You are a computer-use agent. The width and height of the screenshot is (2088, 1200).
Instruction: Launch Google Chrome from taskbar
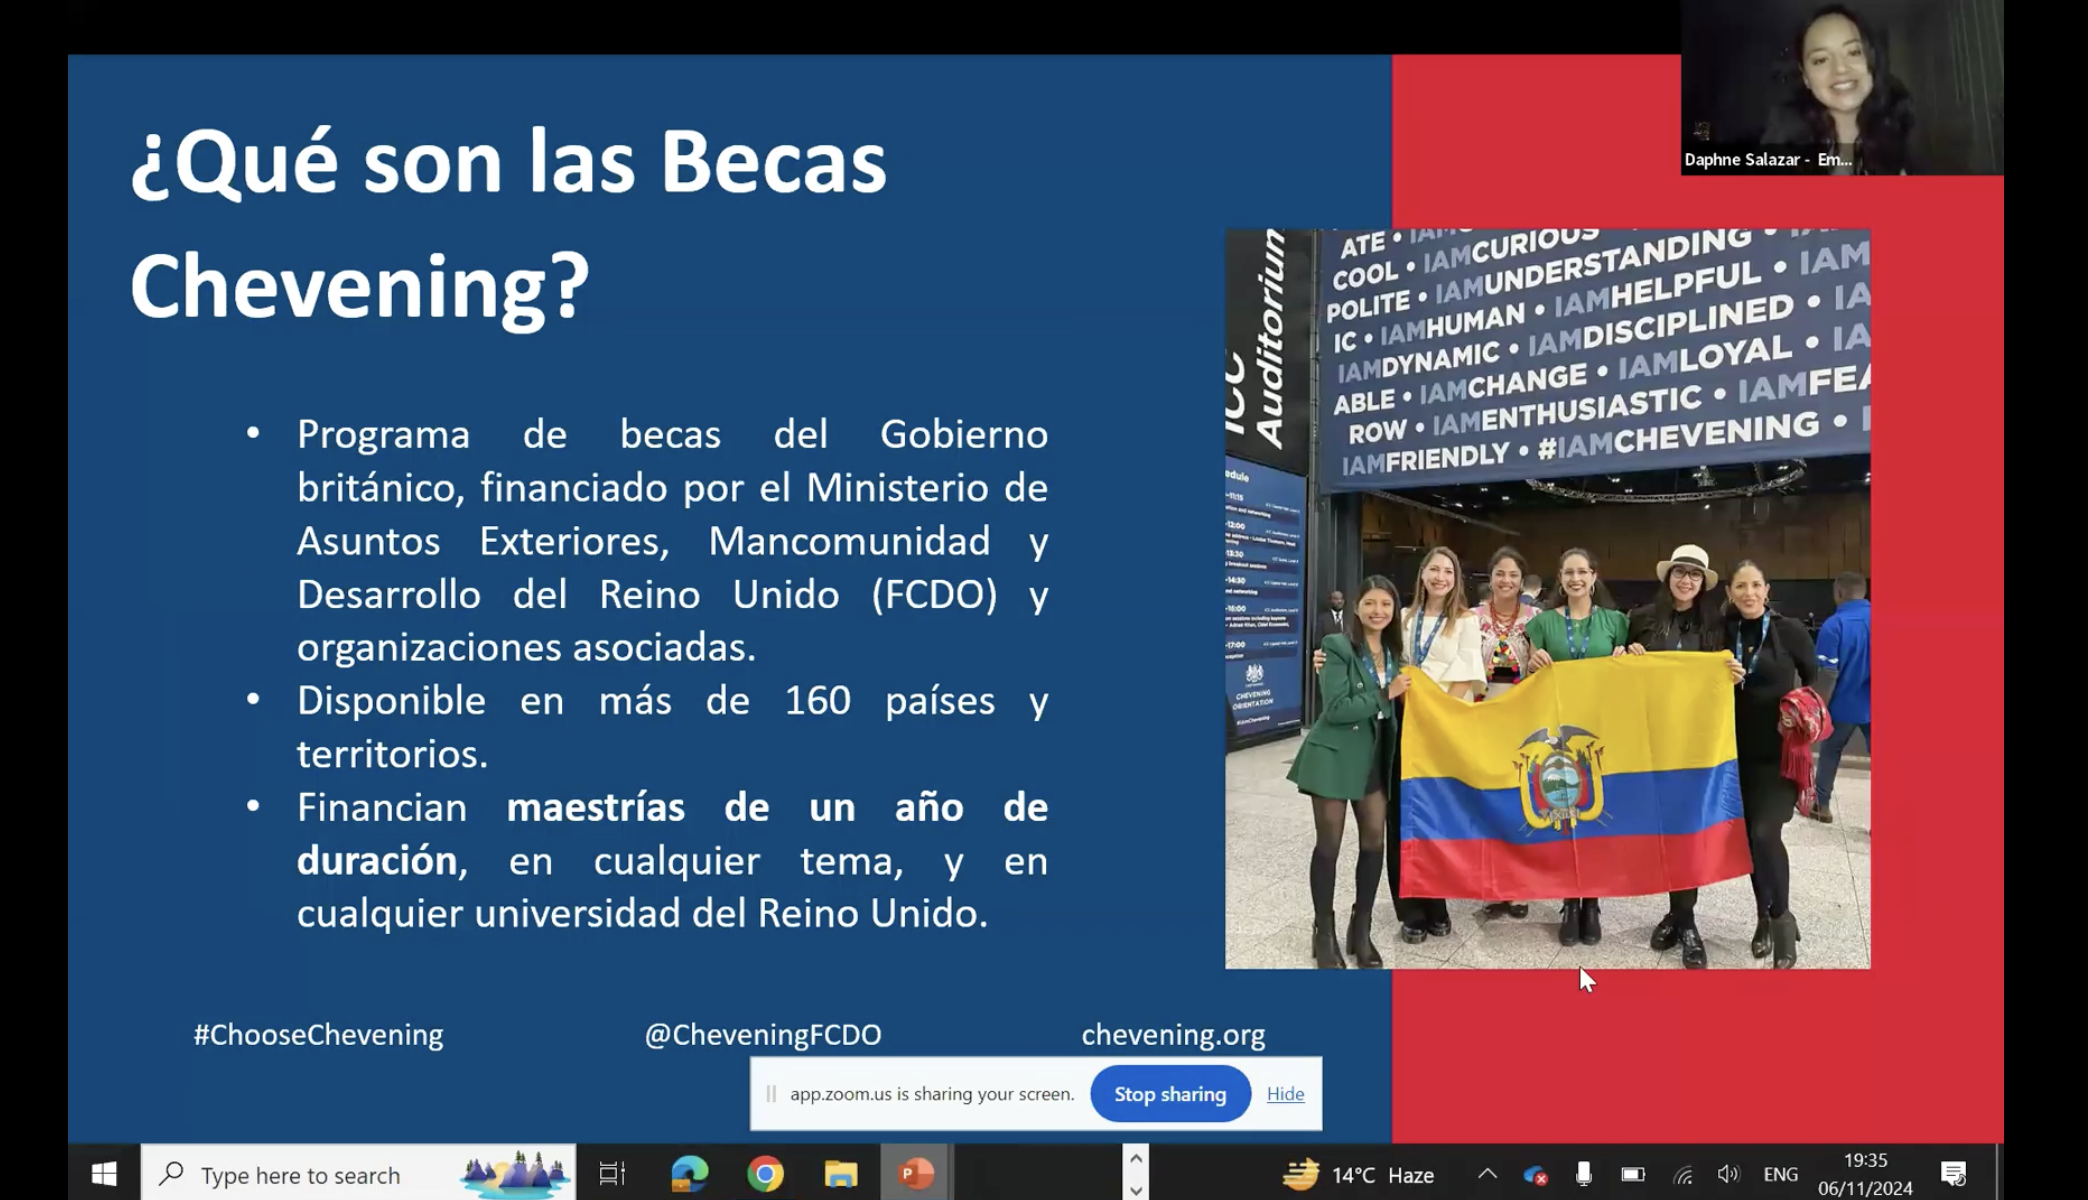765,1174
